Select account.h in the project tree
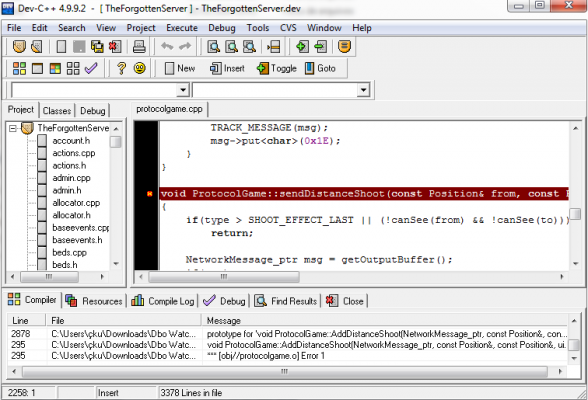The width and height of the screenshot is (588, 400). [x=71, y=141]
